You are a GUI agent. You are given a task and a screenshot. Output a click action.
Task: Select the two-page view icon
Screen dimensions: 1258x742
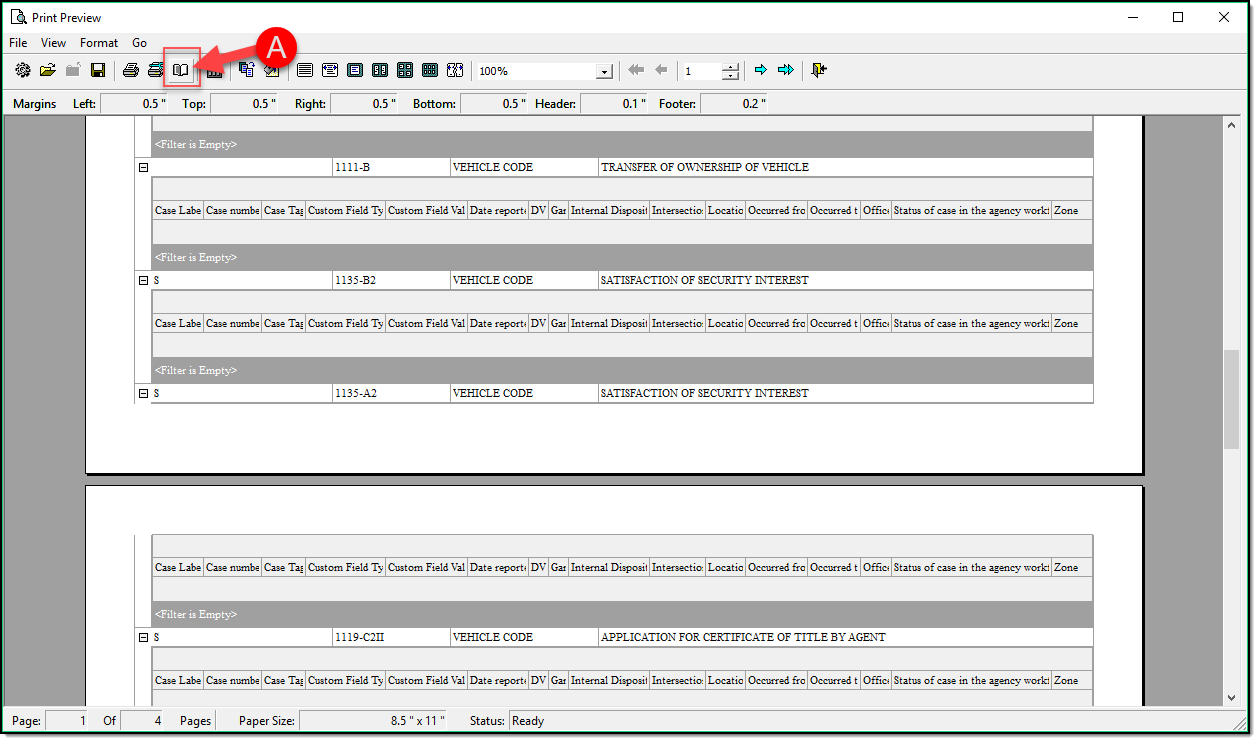pos(380,70)
